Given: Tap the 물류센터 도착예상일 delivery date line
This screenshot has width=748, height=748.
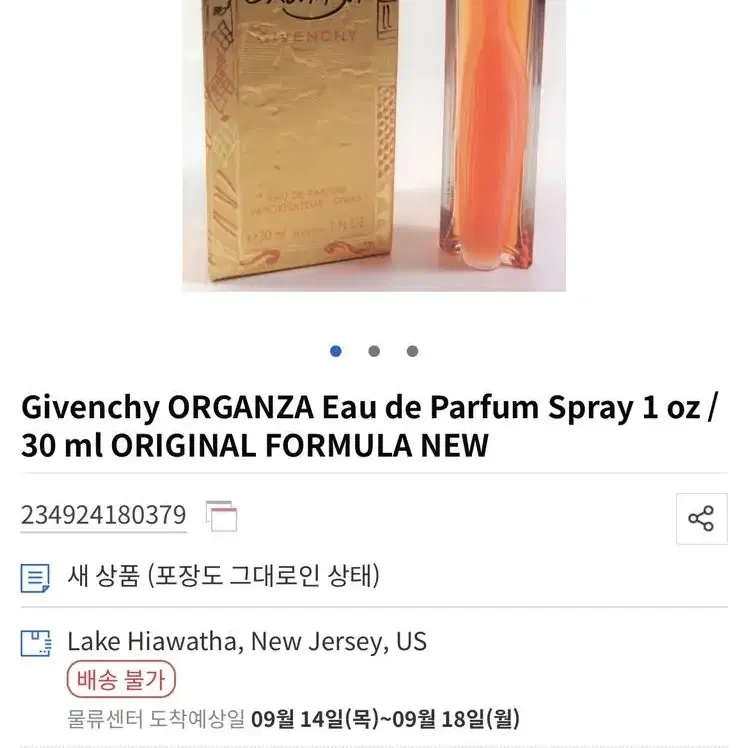Looking at the screenshot, I should (293, 719).
